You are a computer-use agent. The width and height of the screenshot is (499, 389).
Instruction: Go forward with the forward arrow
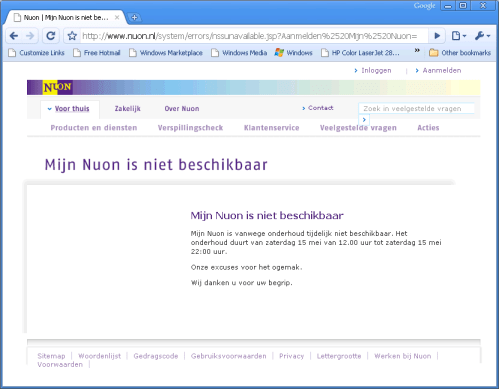pyautogui.click(x=30, y=36)
